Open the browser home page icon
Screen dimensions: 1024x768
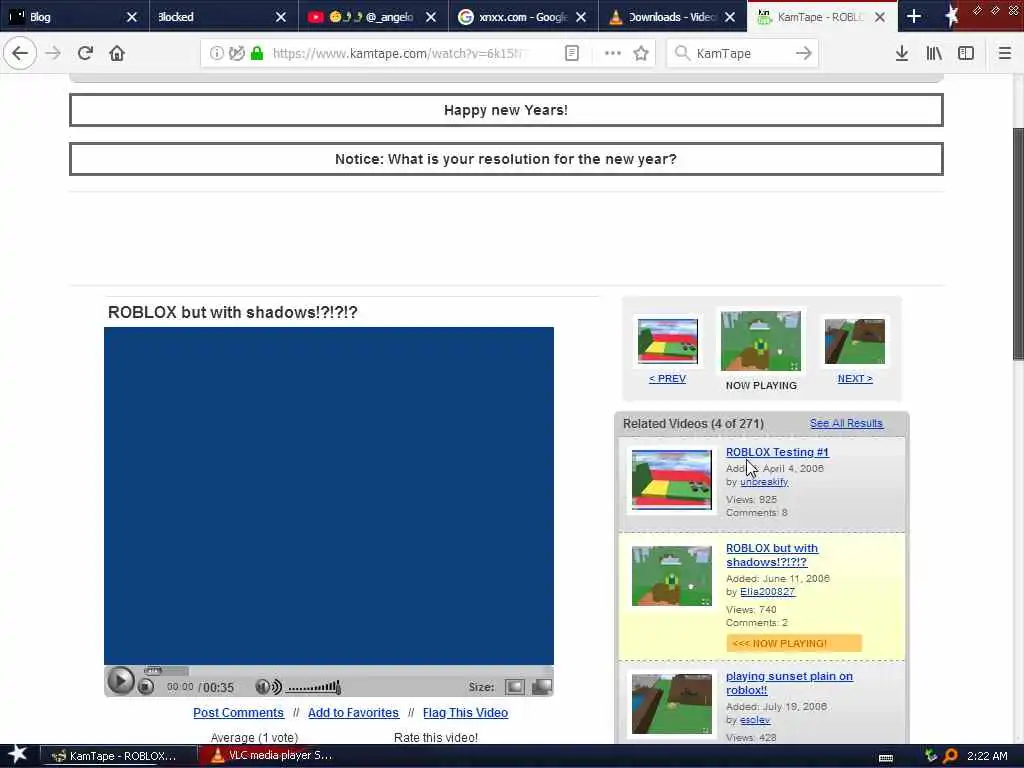(x=117, y=53)
